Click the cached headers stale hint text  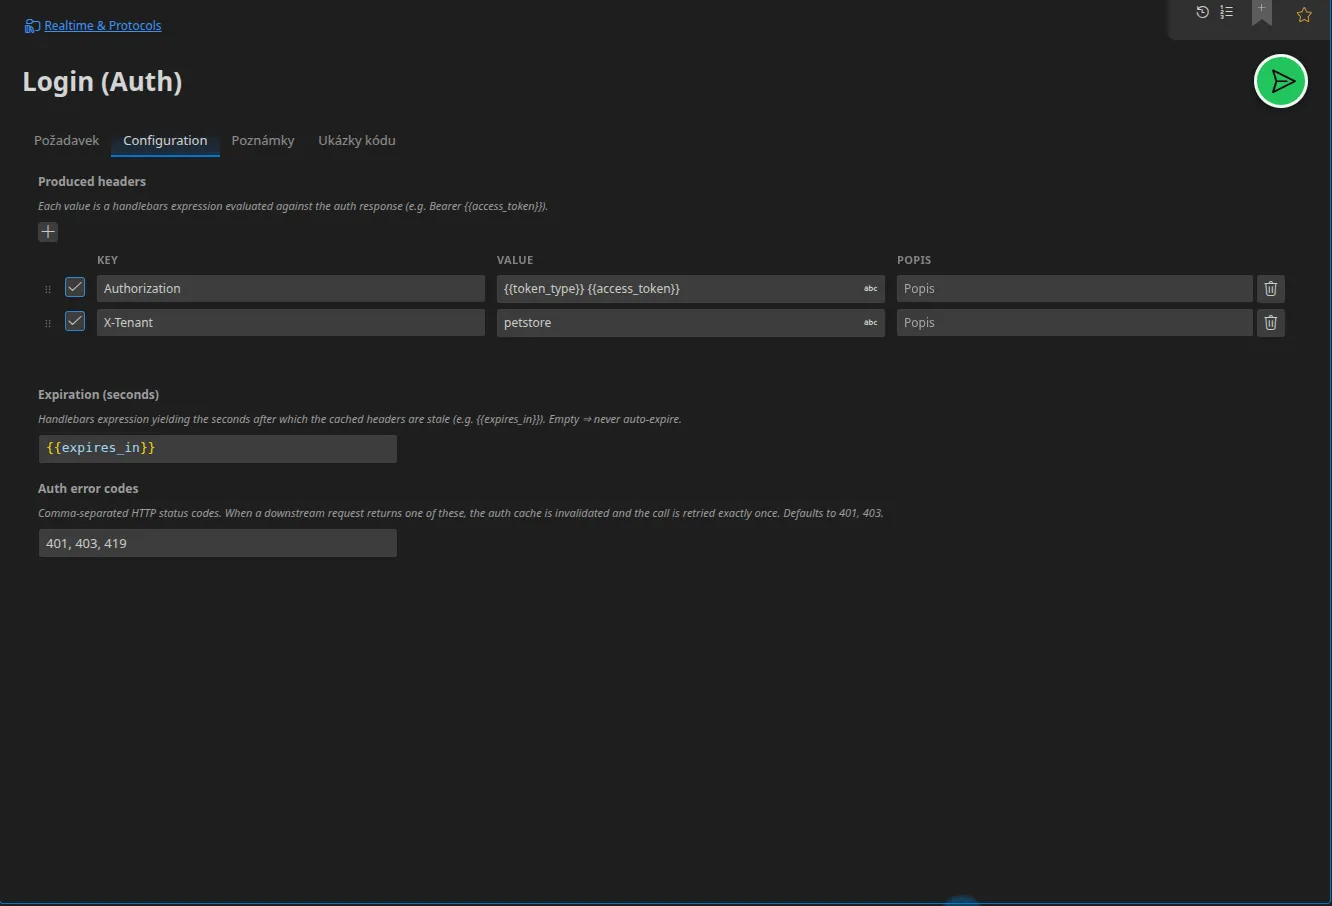(360, 419)
